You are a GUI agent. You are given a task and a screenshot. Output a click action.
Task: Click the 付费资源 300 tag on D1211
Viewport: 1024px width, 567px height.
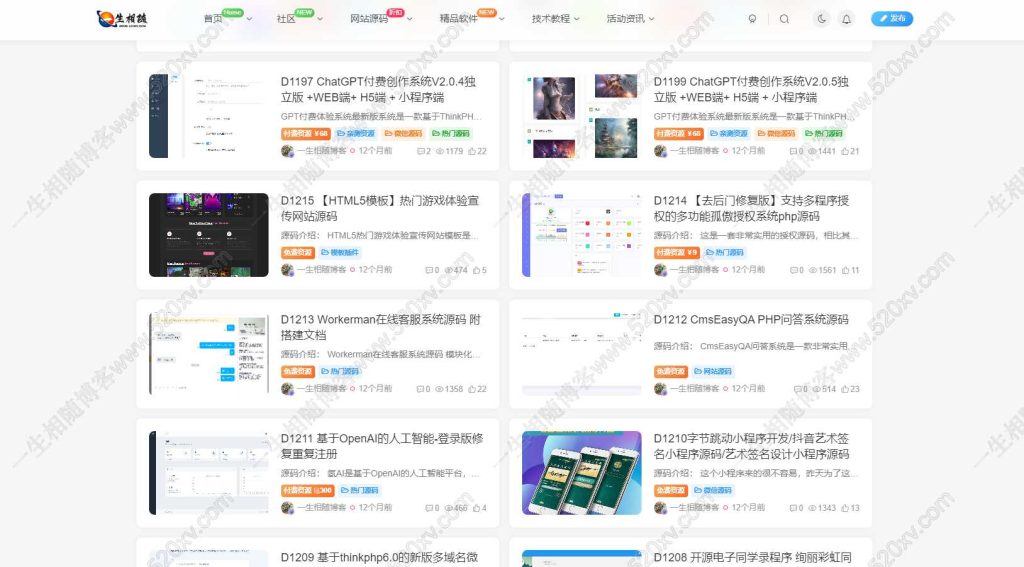pos(308,490)
